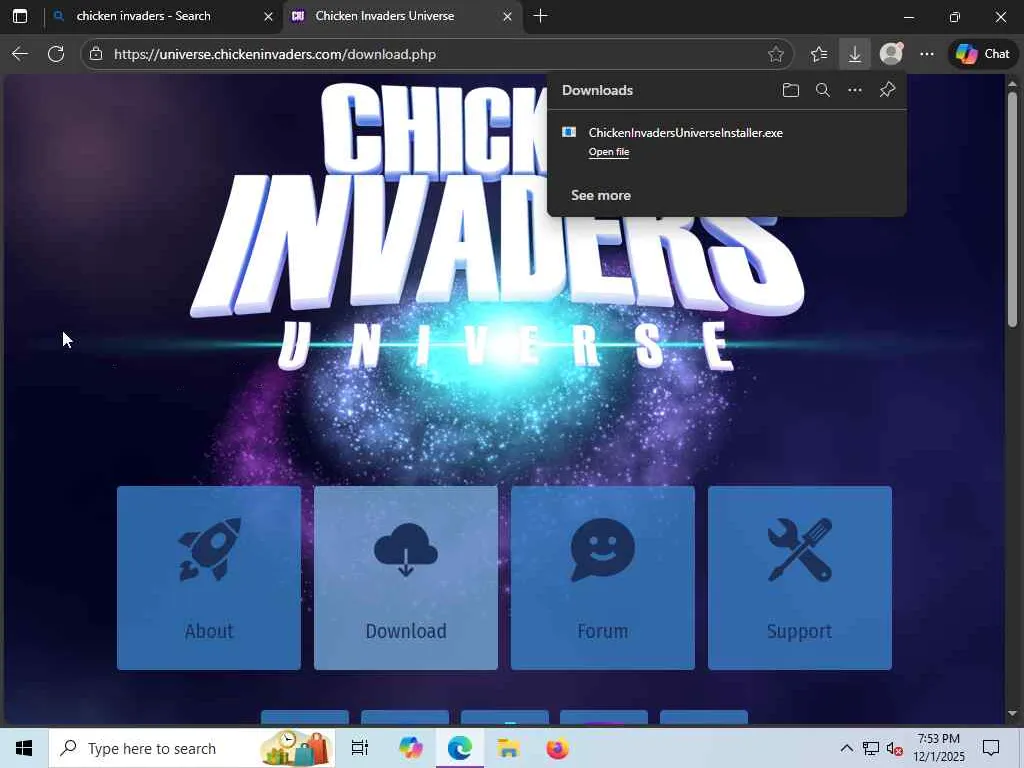Viewport: 1024px width, 768px height.
Task: Click the scrollbar down arrow
Action: coord(1012,713)
